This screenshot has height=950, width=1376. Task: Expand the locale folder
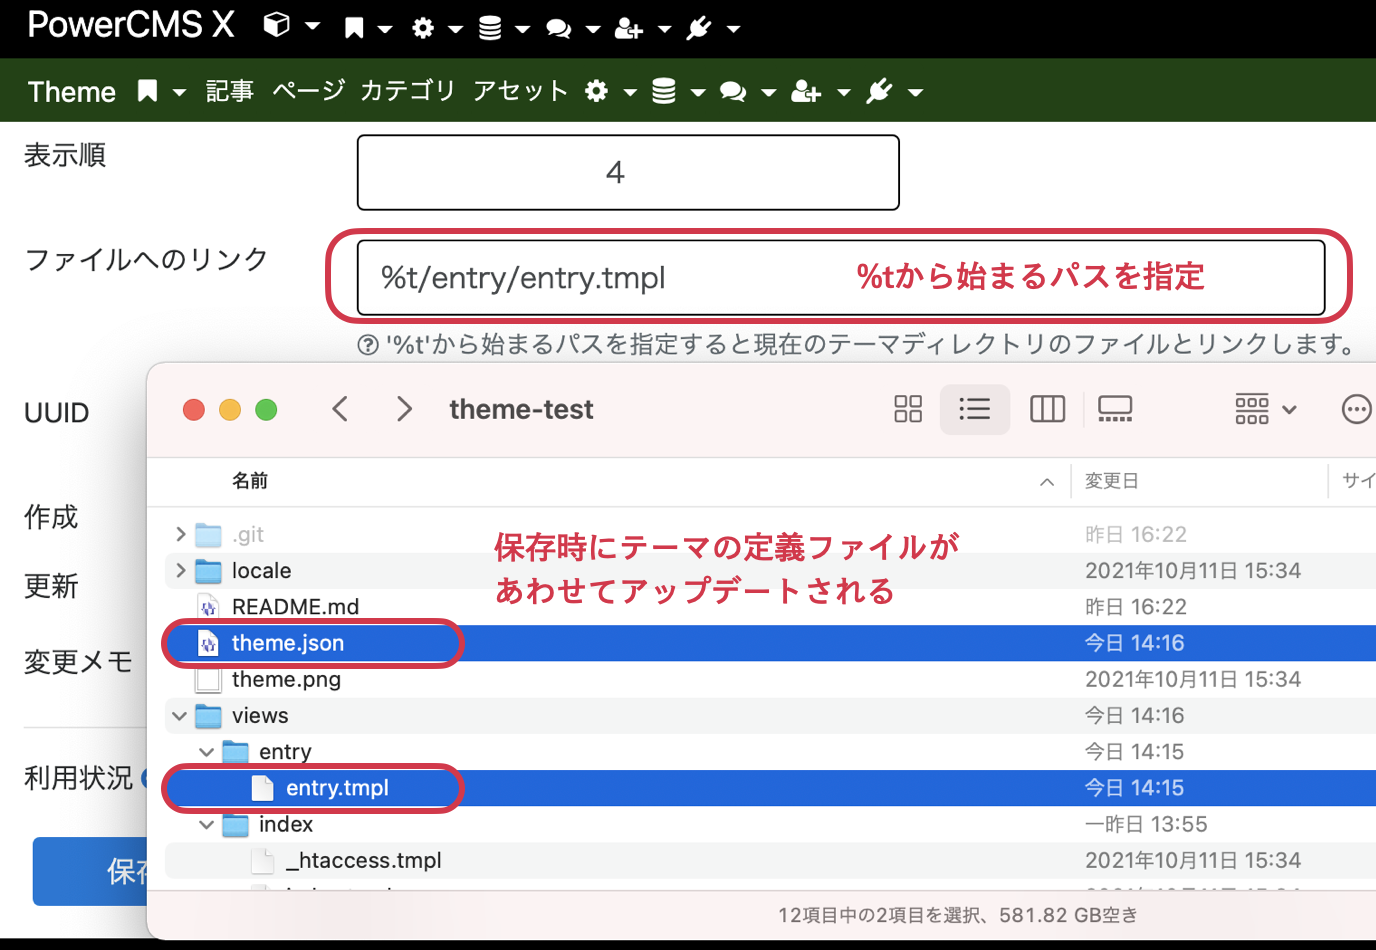[x=181, y=570]
